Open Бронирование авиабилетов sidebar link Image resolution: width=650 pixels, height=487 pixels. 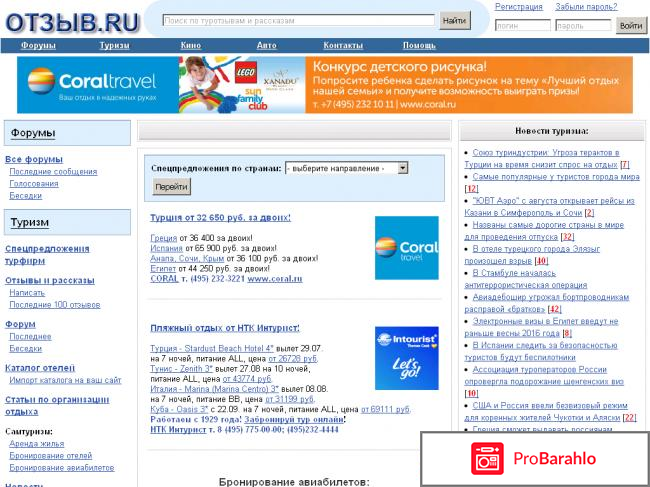pos(62,468)
